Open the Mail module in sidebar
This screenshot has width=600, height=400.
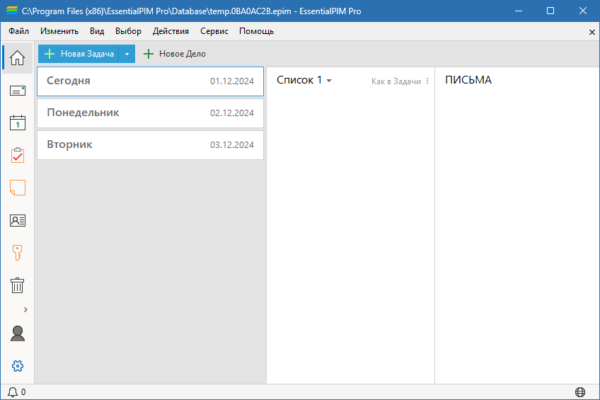click(x=17, y=91)
